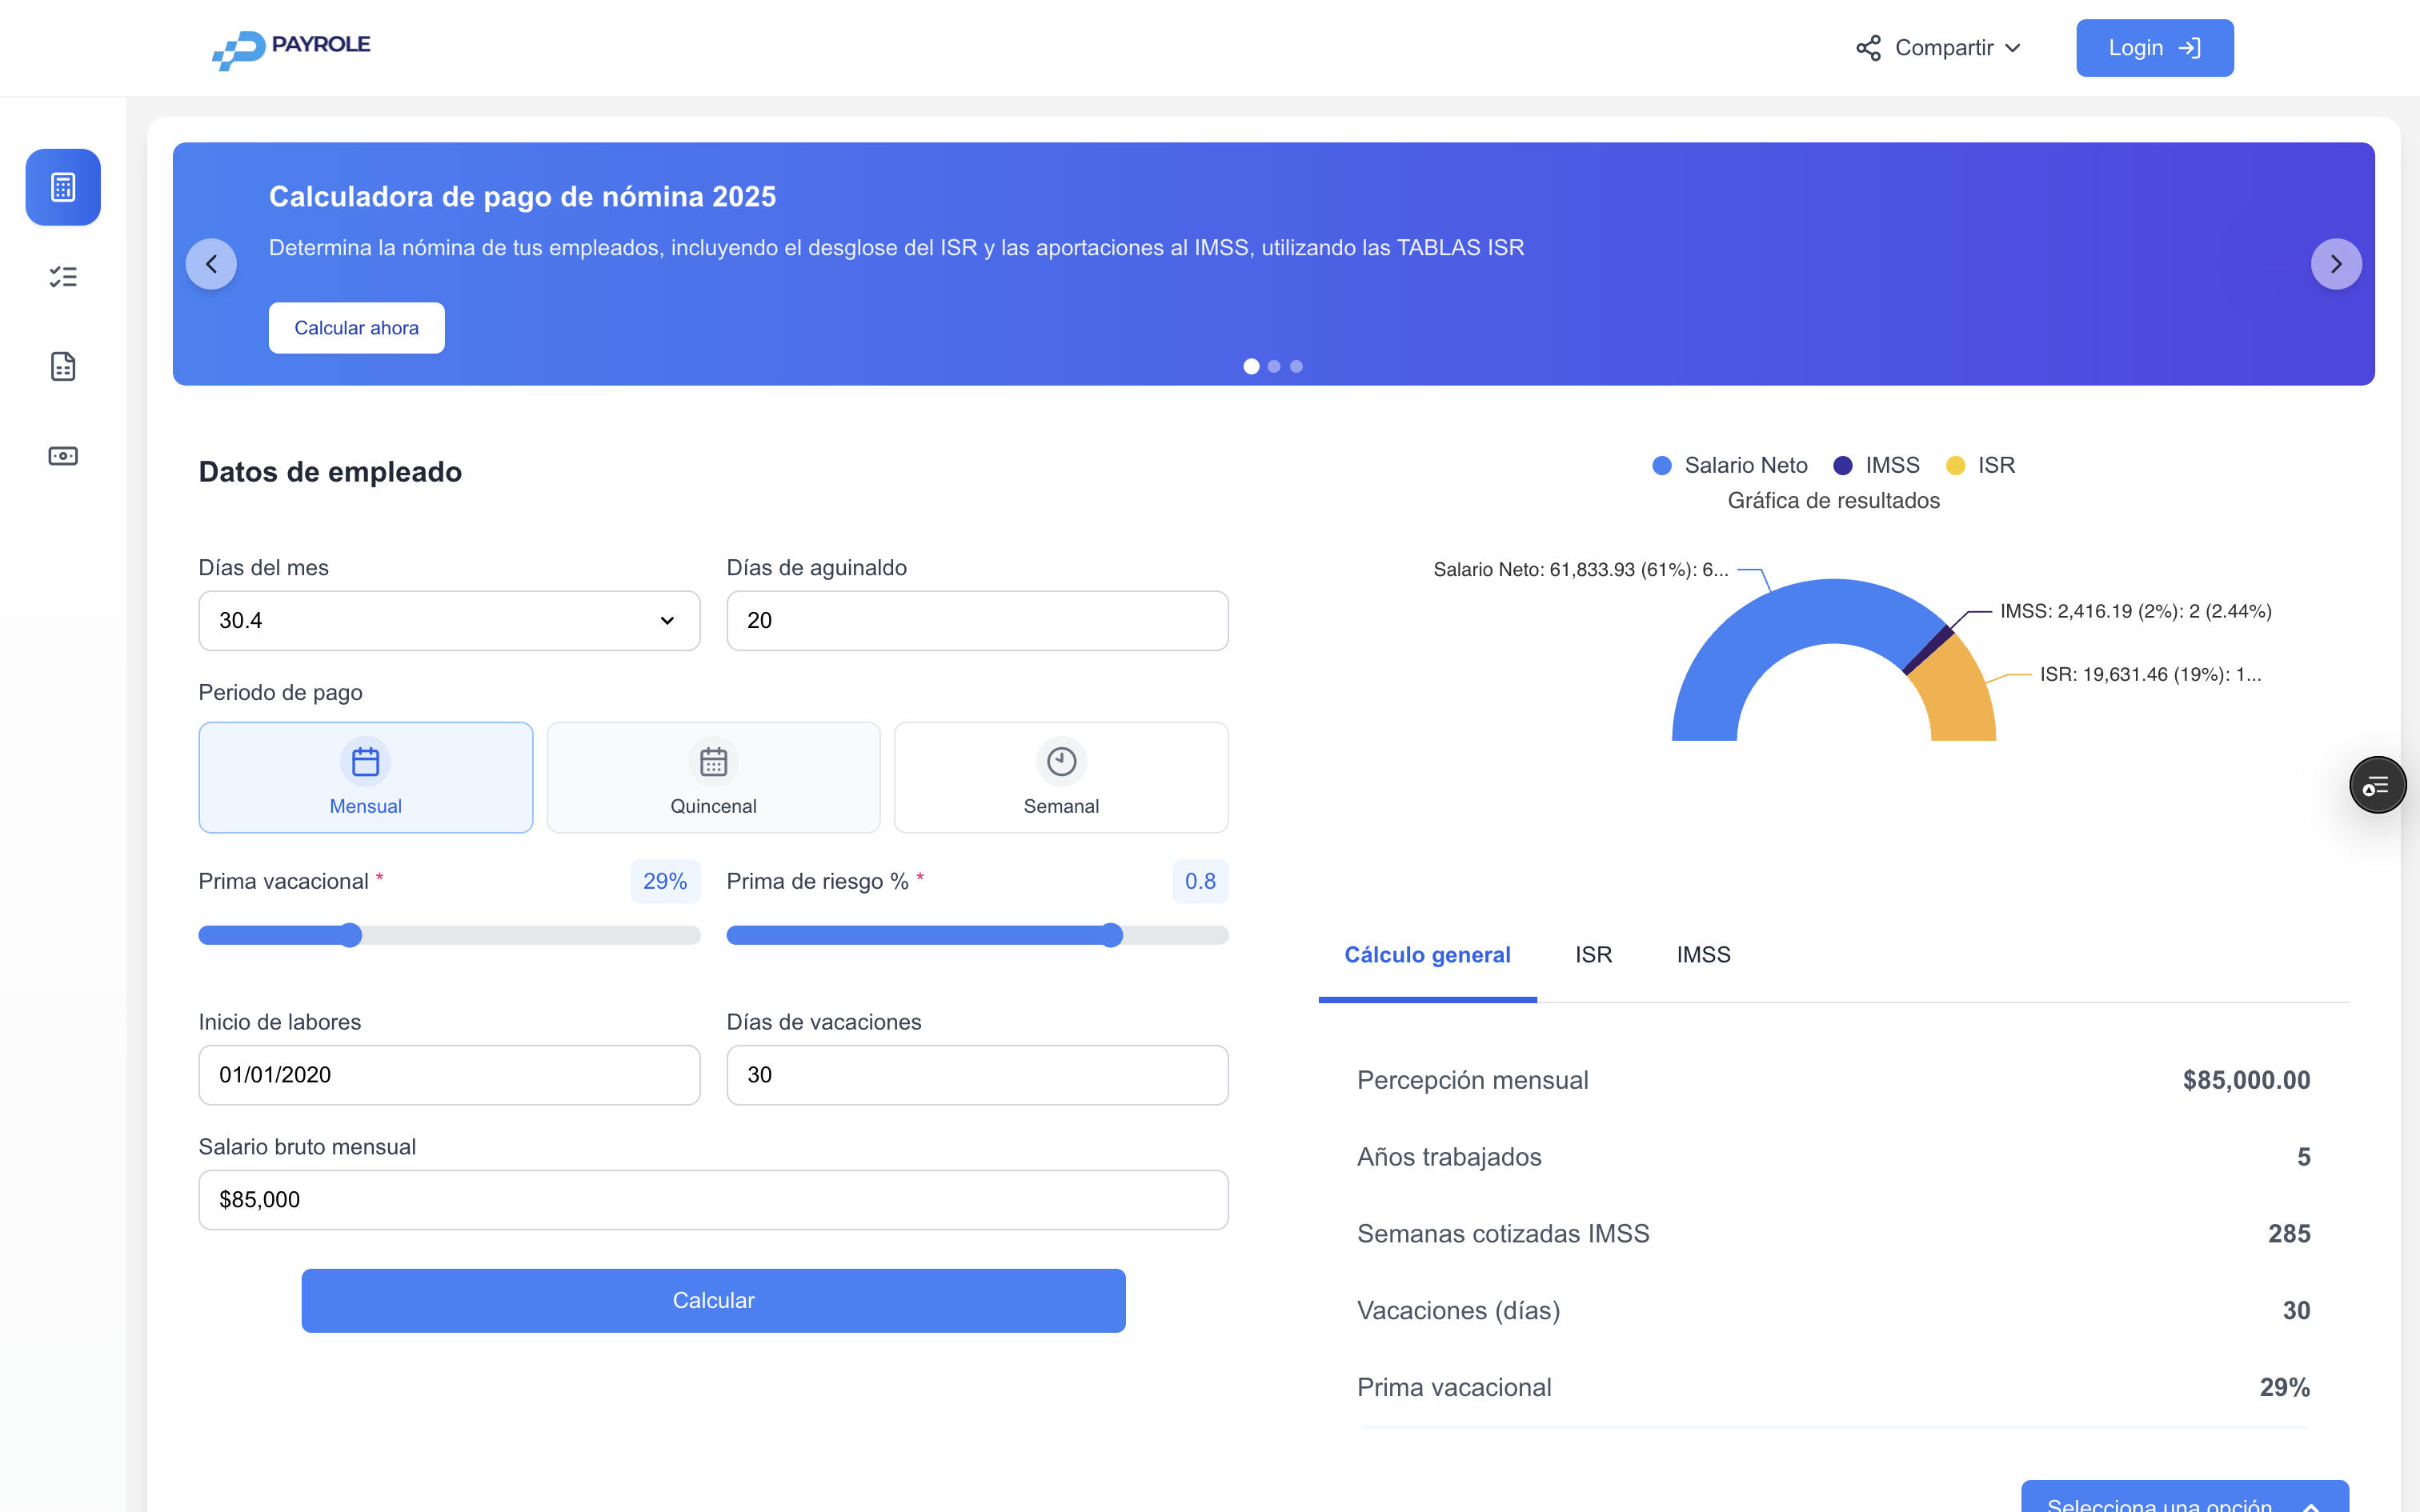
Task: Select the Quincenal pay period option
Action: (x=713, y=777)
